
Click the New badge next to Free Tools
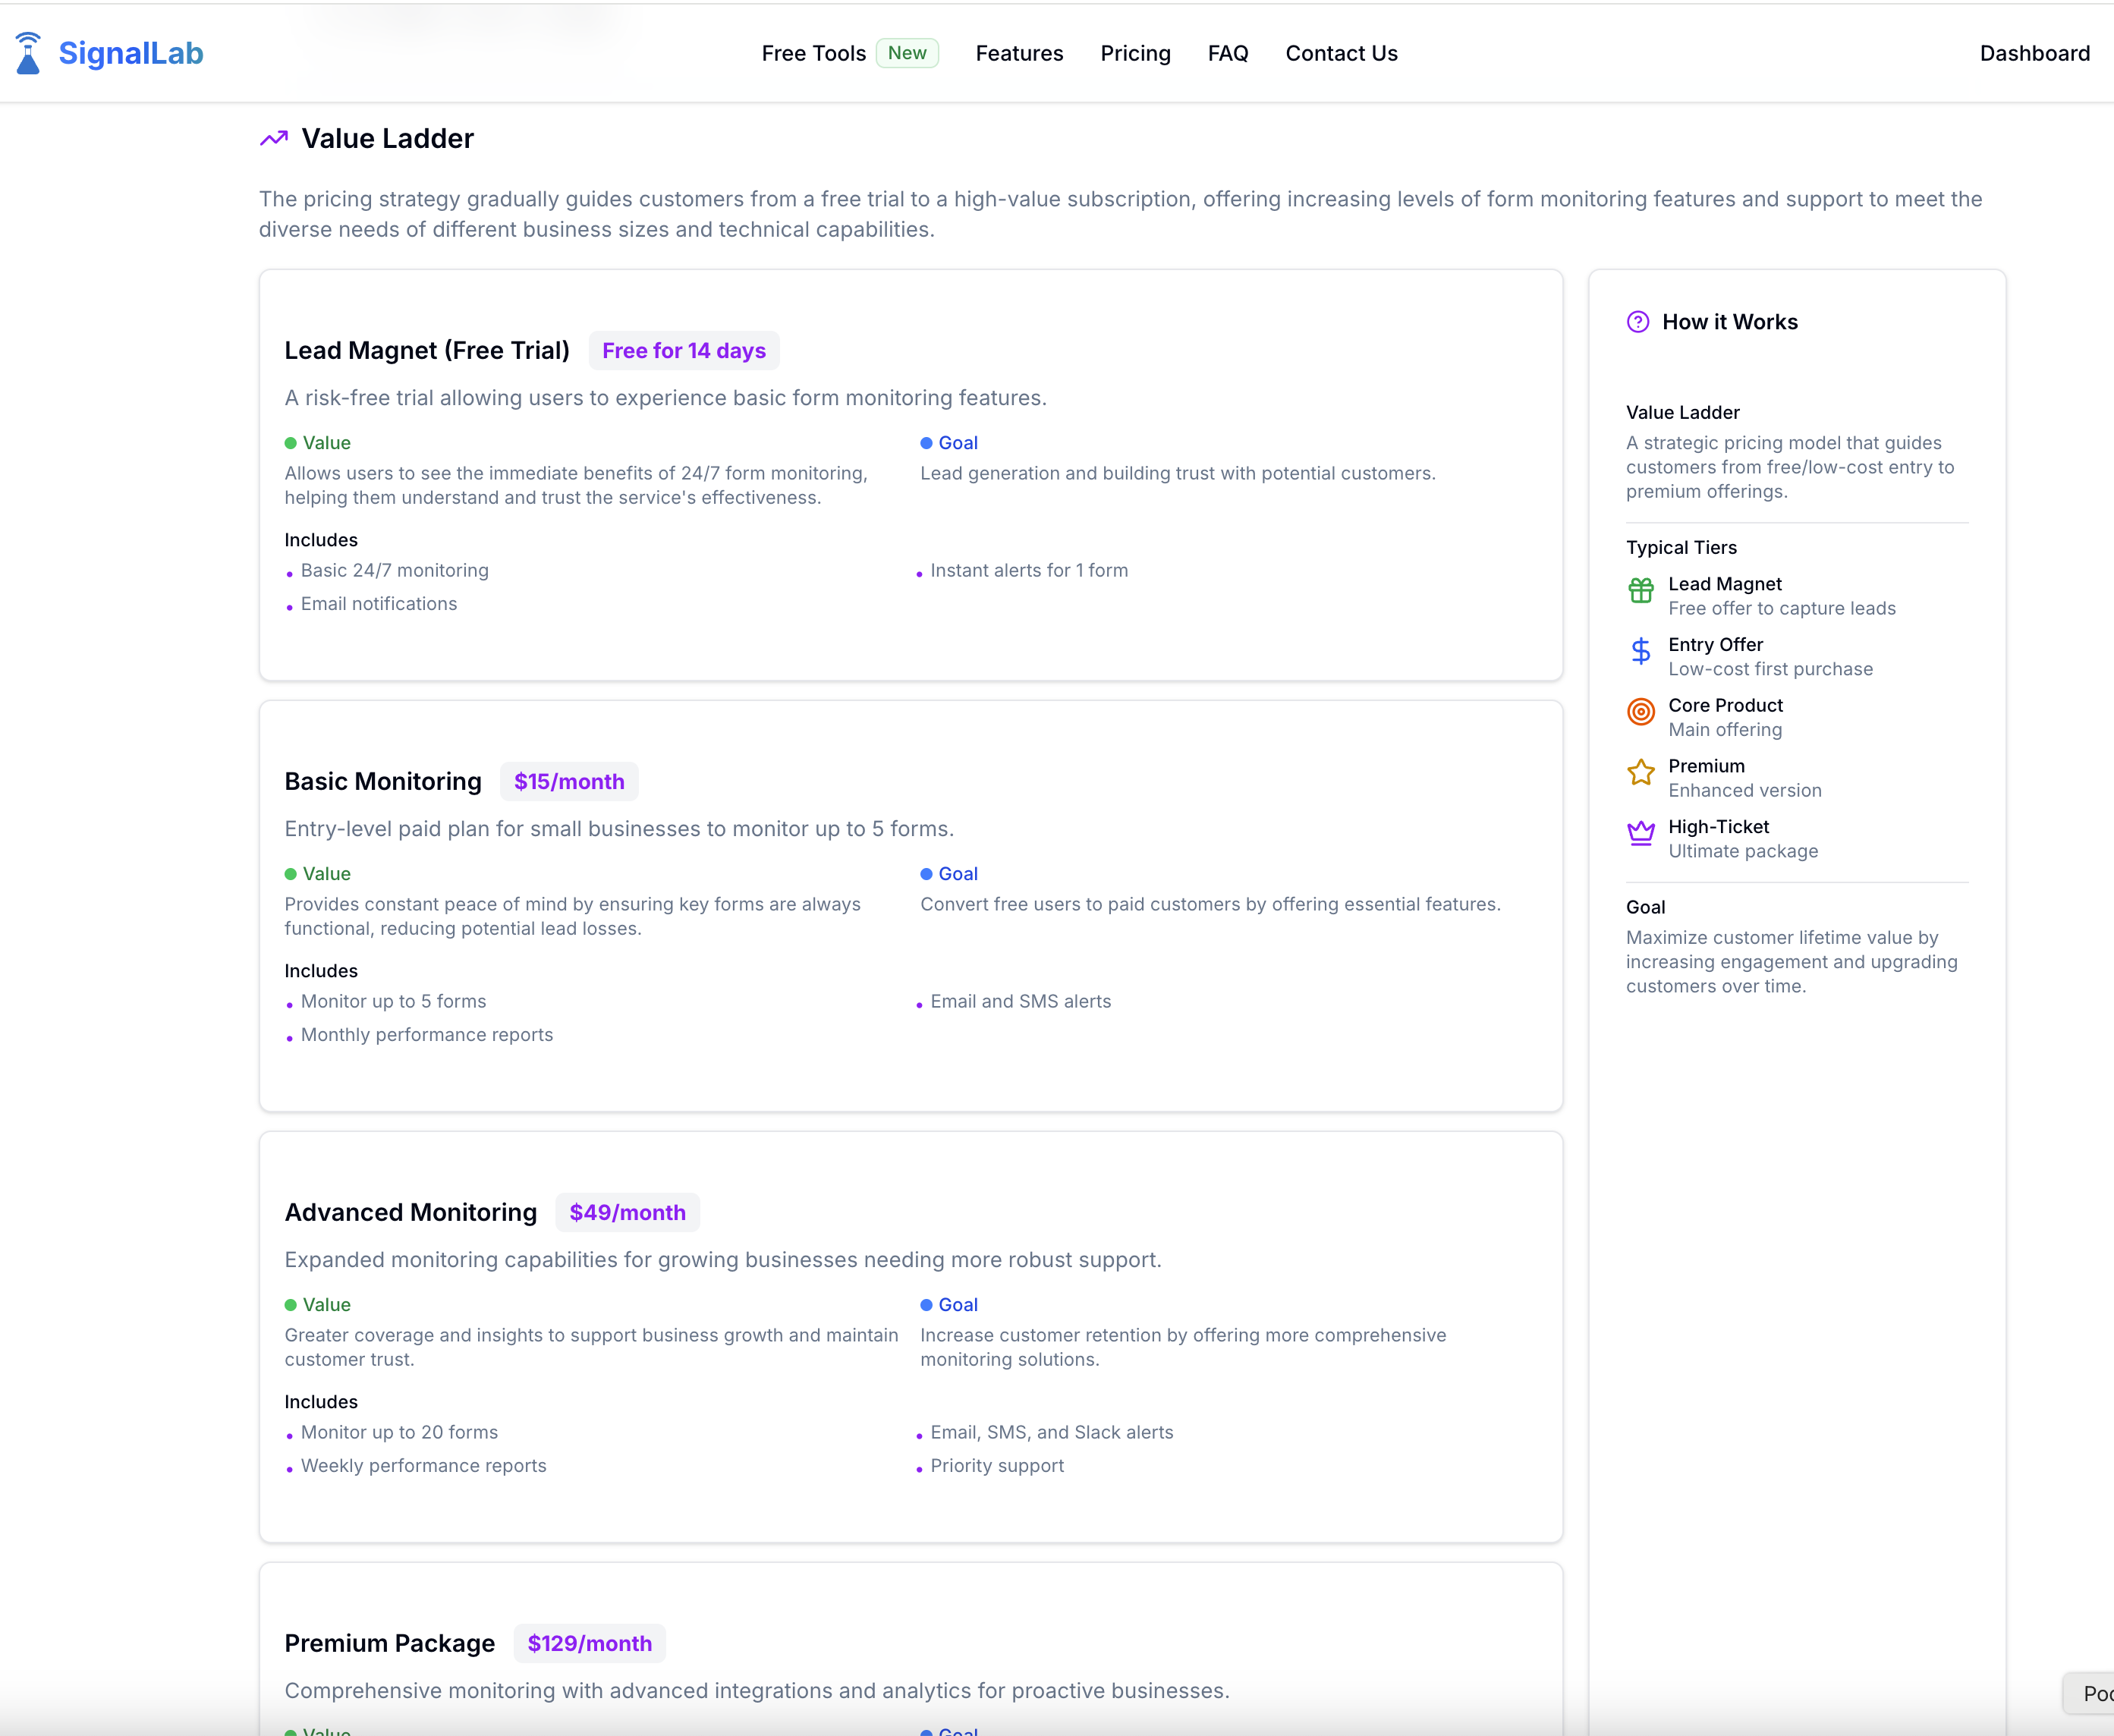point(907,53)
